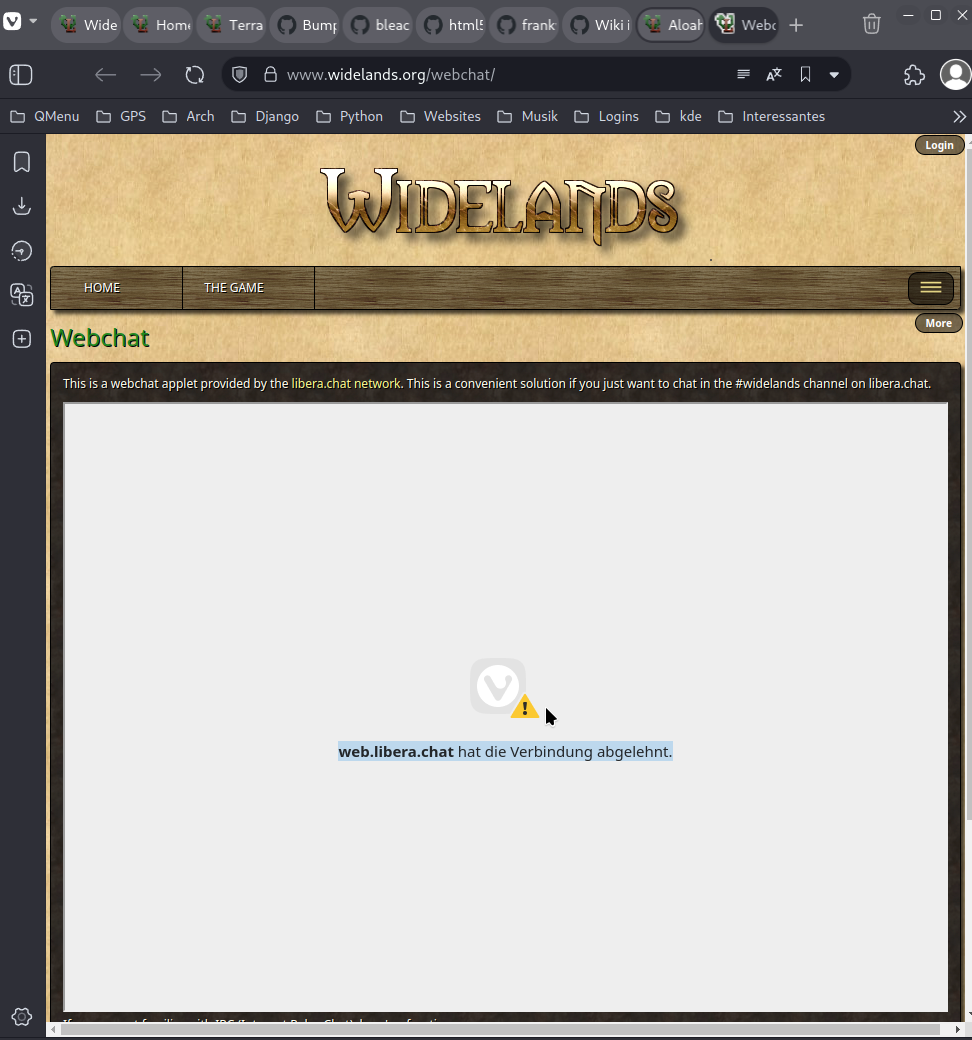The image size is (972, 1040).
Task: Open the Arch bookmark folder
Action: tap(188, 117)
